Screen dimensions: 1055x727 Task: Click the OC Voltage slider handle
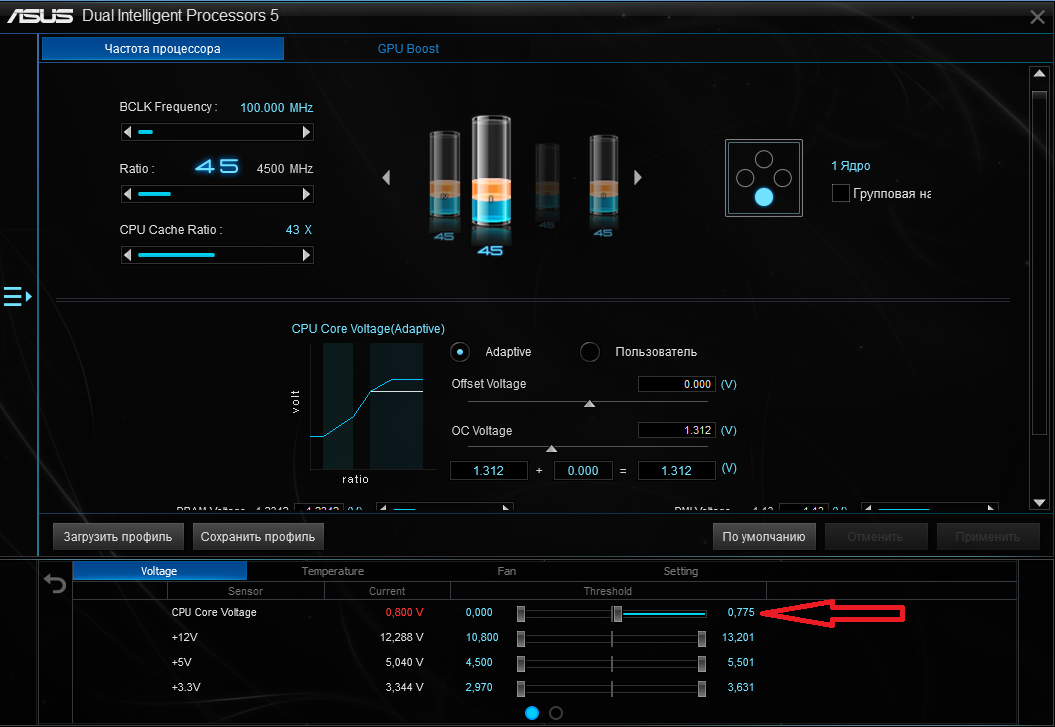[x=552, y=448]
